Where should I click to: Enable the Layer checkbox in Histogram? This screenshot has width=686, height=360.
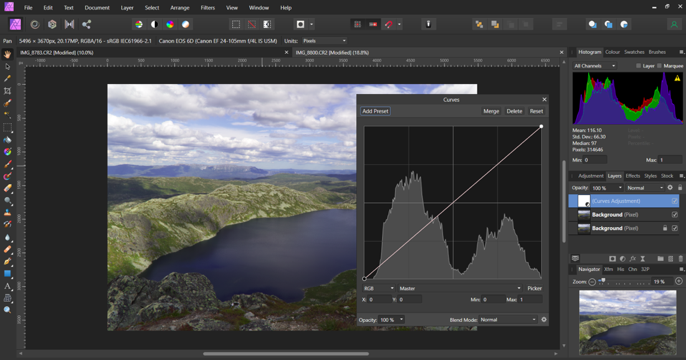pyautogui.click(x=638, y=66)
